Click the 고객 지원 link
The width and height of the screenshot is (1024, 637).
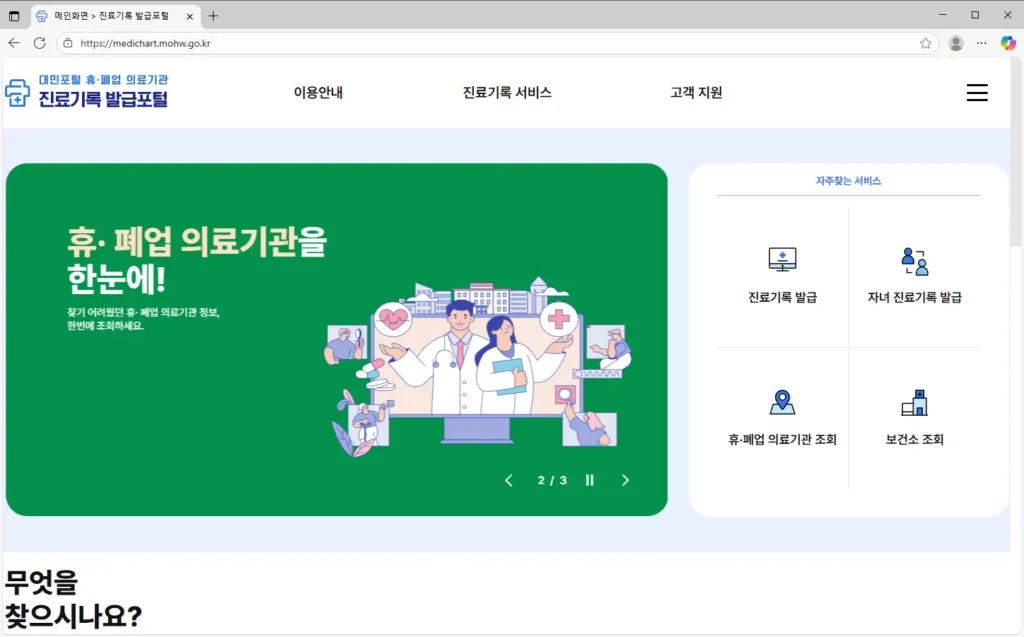click(695, 91)
